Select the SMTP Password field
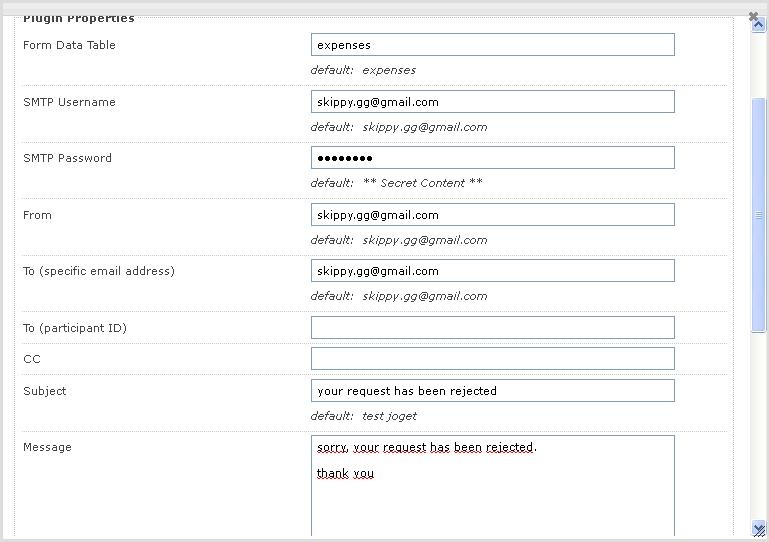The width and height of the screenshot is (769, 542). point(493,158)
